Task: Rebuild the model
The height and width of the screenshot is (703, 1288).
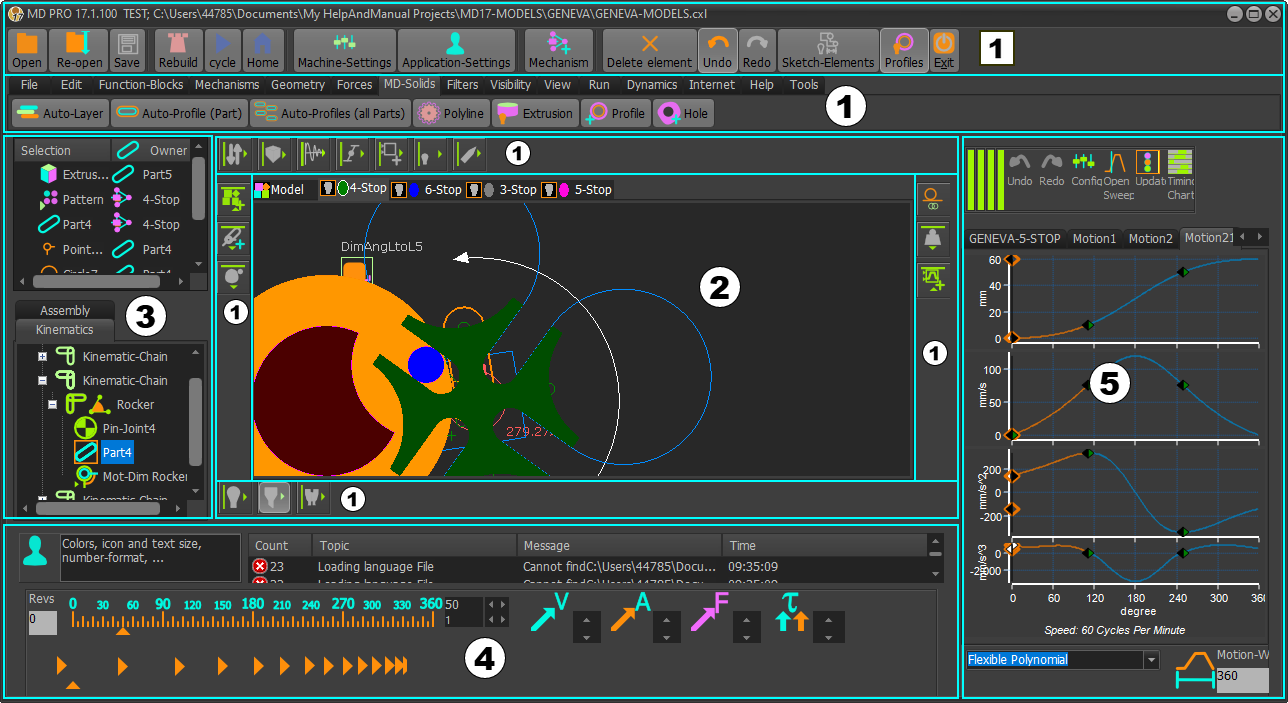Action: (178, 50)
